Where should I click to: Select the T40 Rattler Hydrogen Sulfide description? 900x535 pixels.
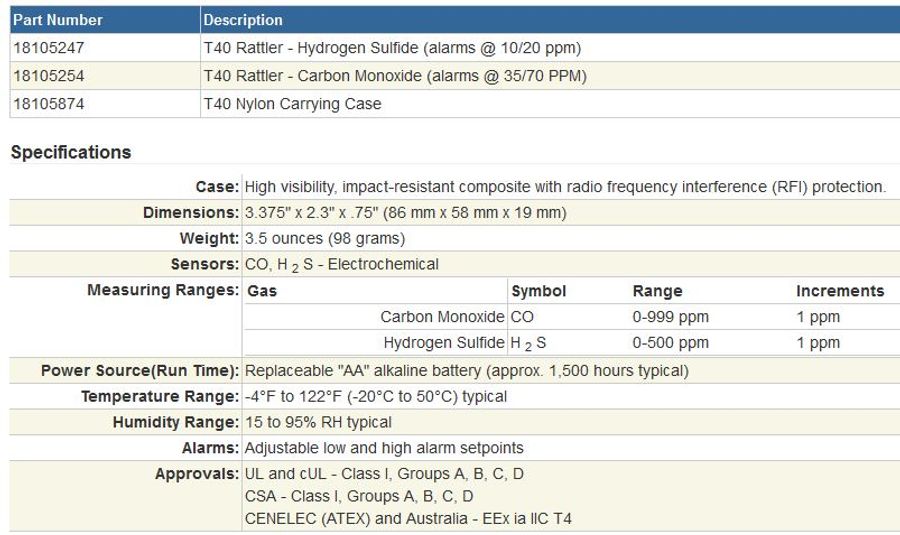click(x=392, y=48)
